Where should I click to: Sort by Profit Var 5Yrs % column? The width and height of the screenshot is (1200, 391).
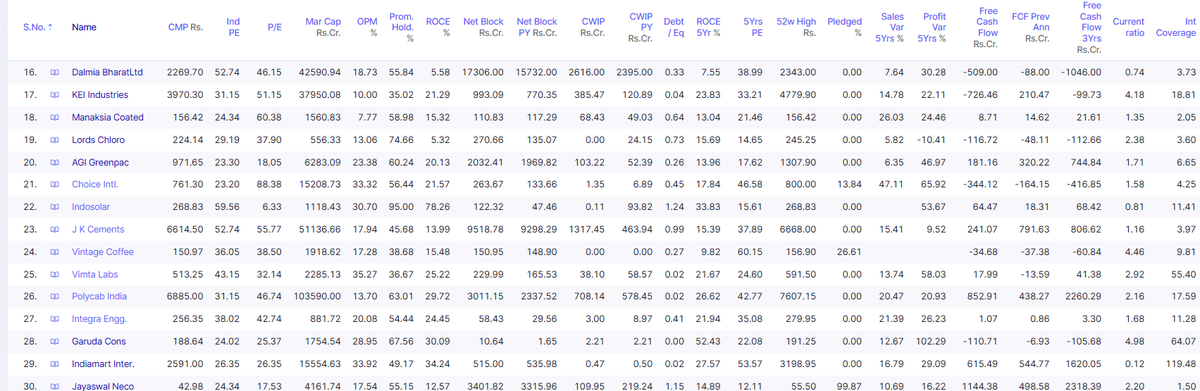coord(931,27)
